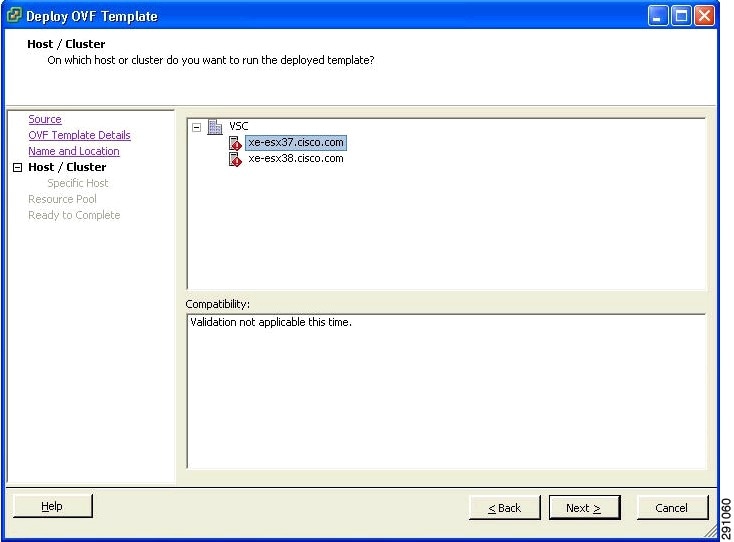This screenshot has height=542, width=734.
Task: Select host xe-esx37.cisco.com
Action: pyautogui.click(x=296, y=142)
